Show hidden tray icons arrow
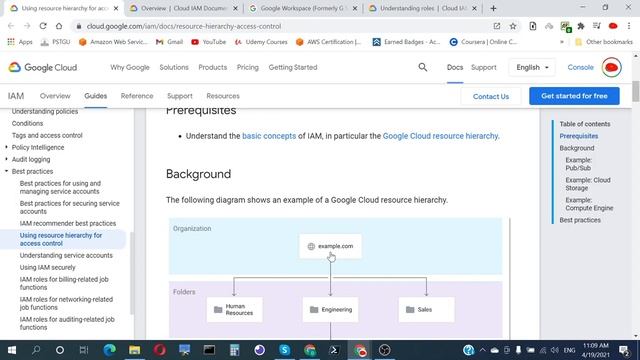The height and width of the screenshot is (360, 640). coord(482,350)
